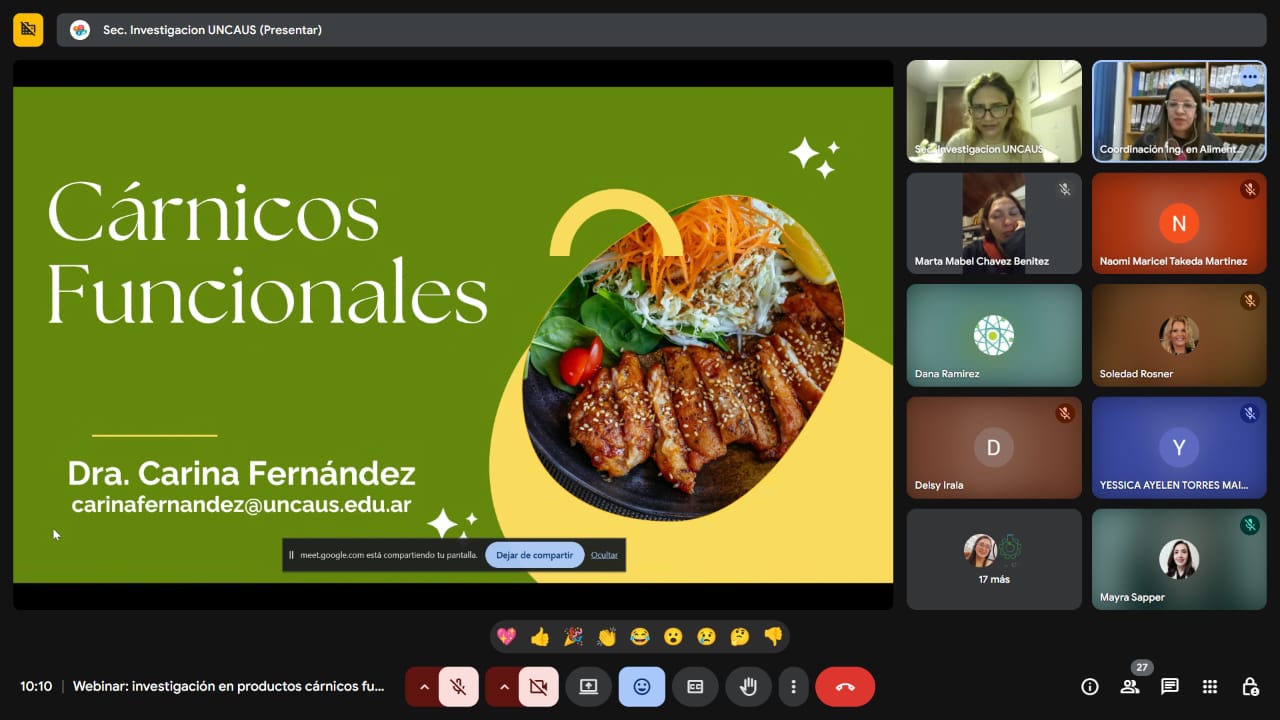Select Delsy Irala participant tile
Viewport: 1280px width, 720px height.
point(994,447)
